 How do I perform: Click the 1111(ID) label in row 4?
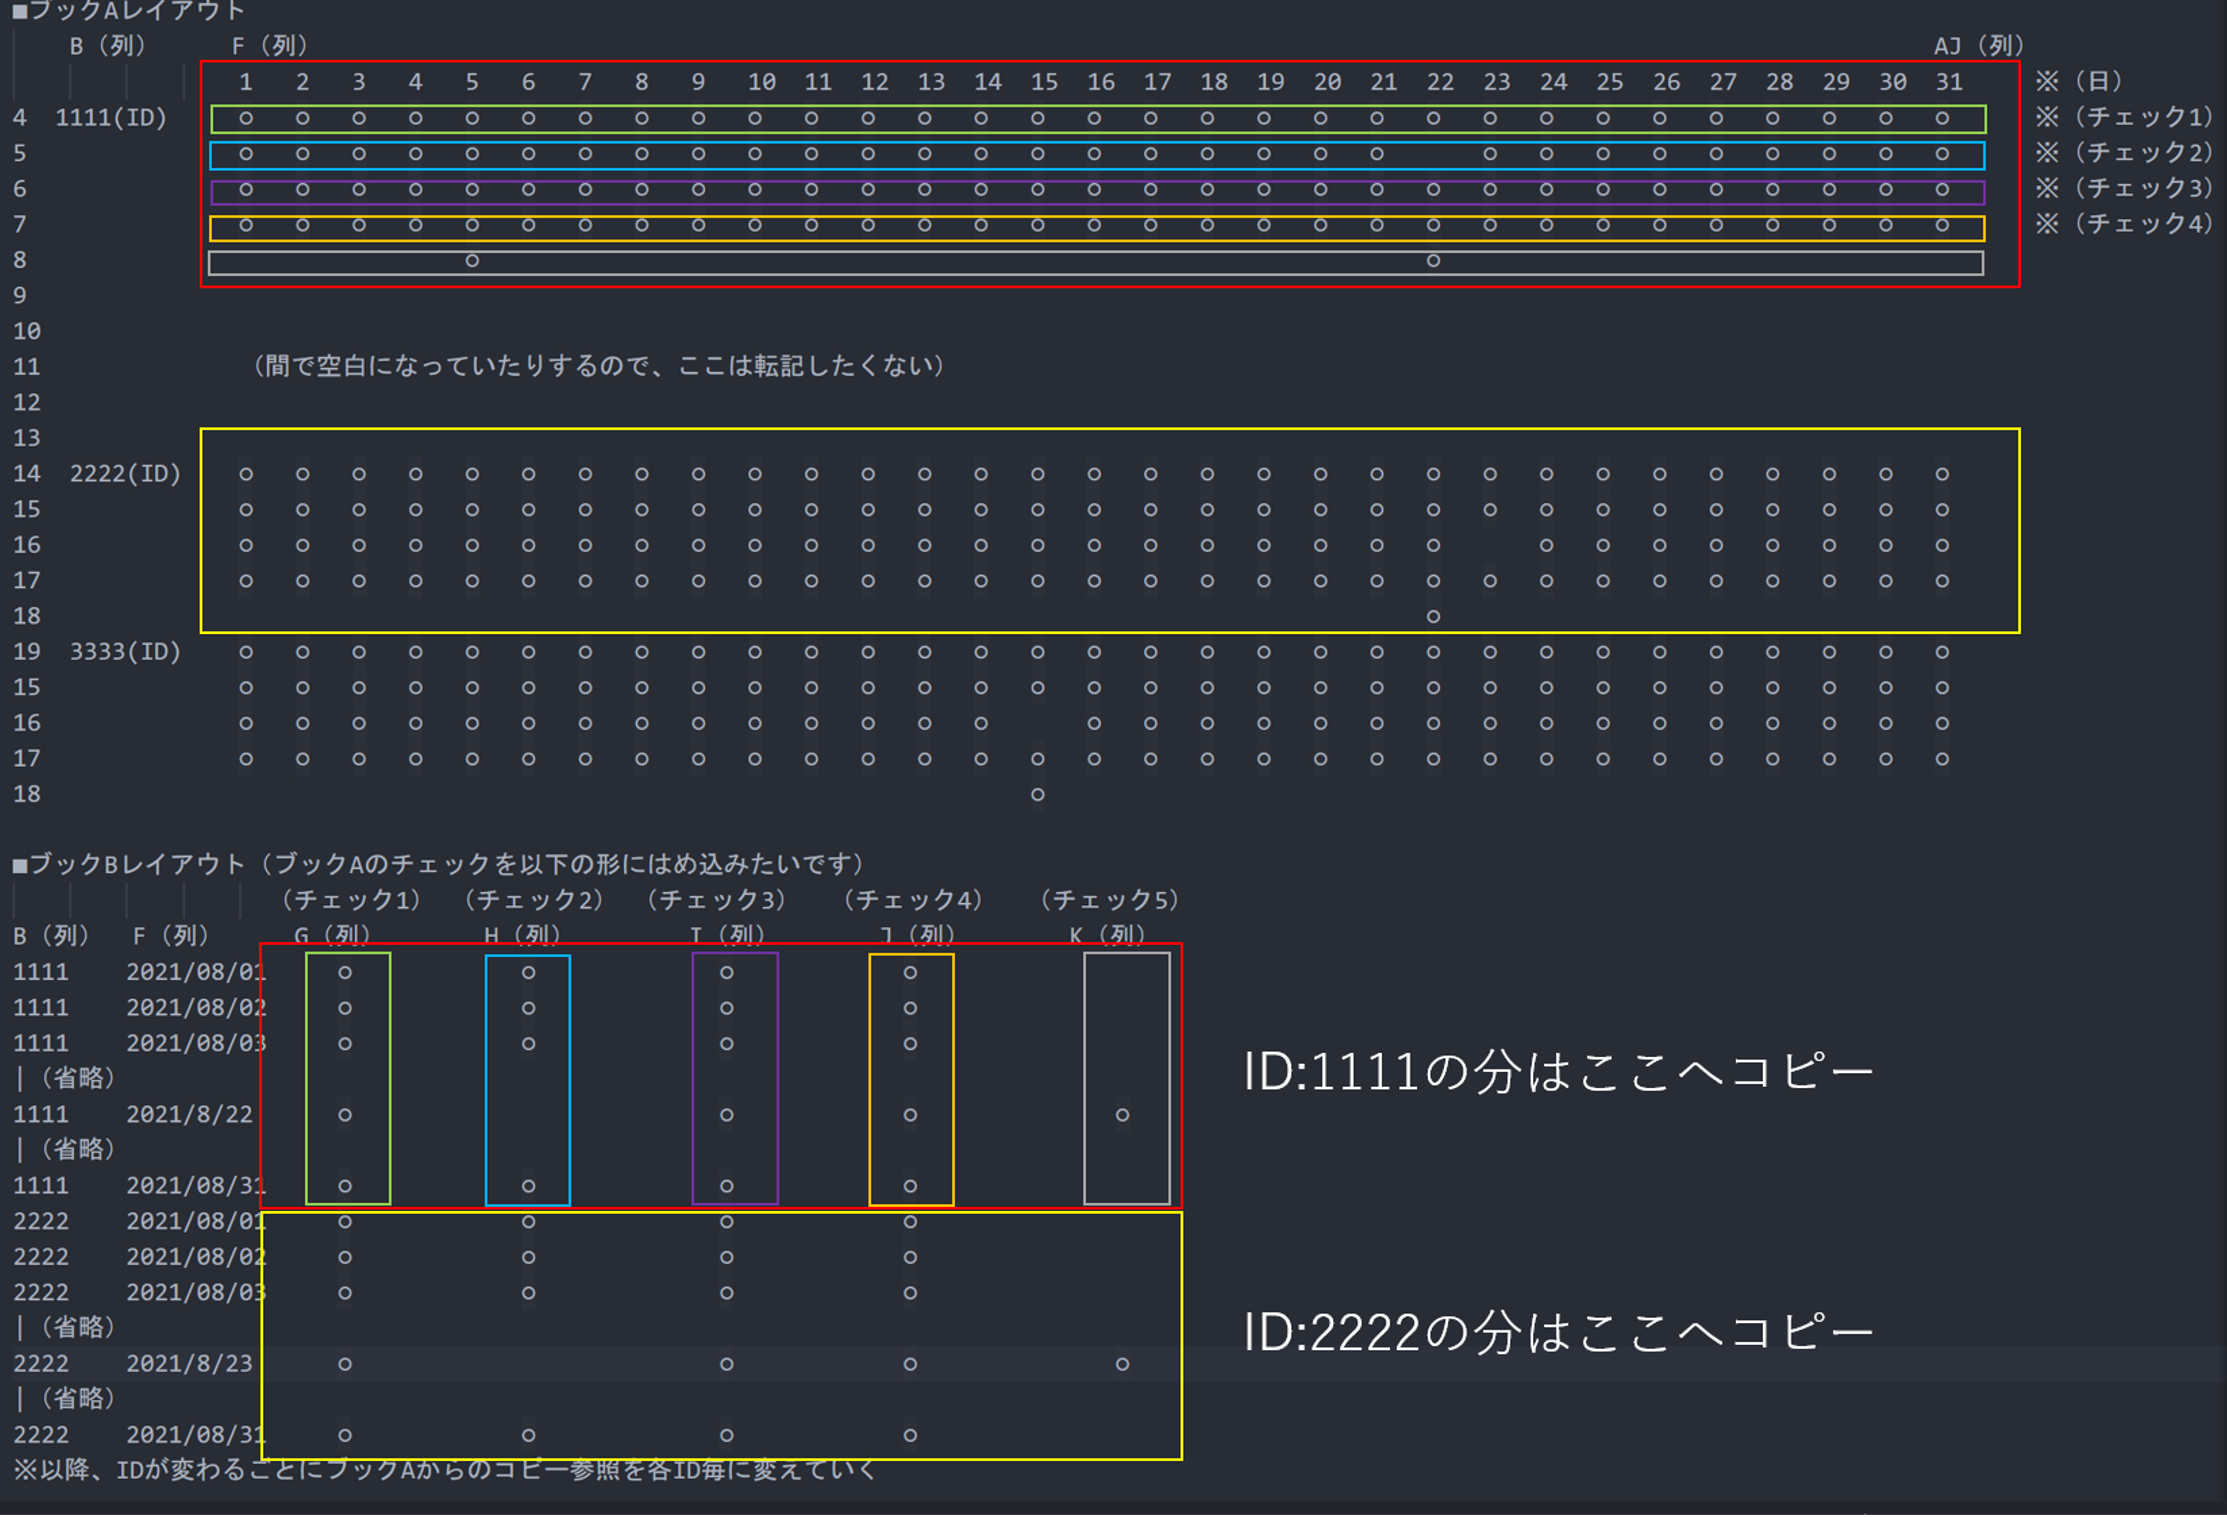pyautogui.click(x=110, y=118)
